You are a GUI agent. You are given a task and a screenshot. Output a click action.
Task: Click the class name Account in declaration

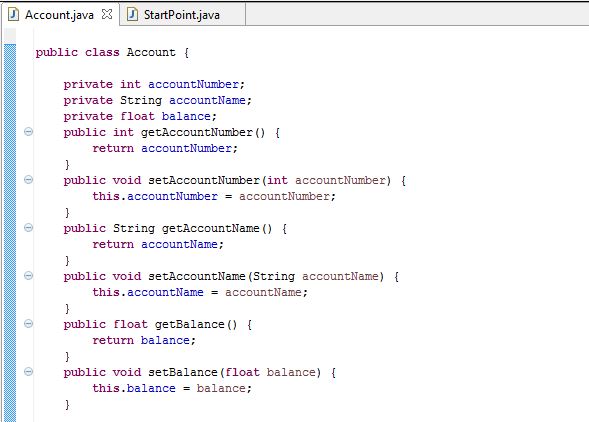tap(151, 52)
